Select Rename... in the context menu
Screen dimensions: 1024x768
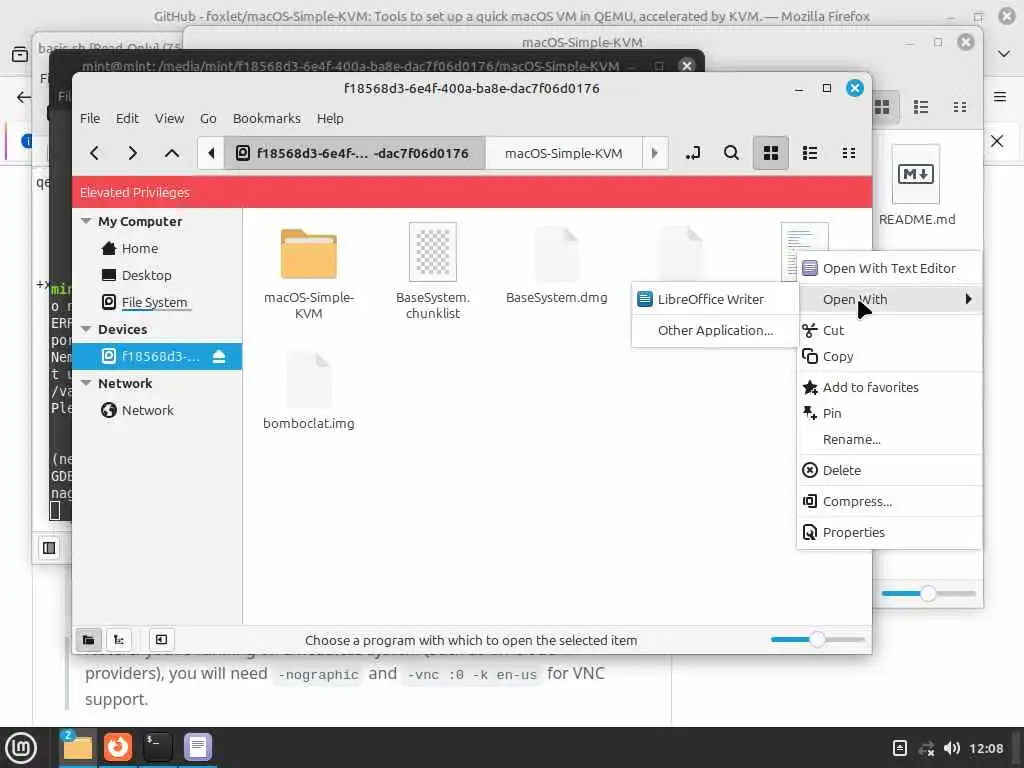(889, 439)
